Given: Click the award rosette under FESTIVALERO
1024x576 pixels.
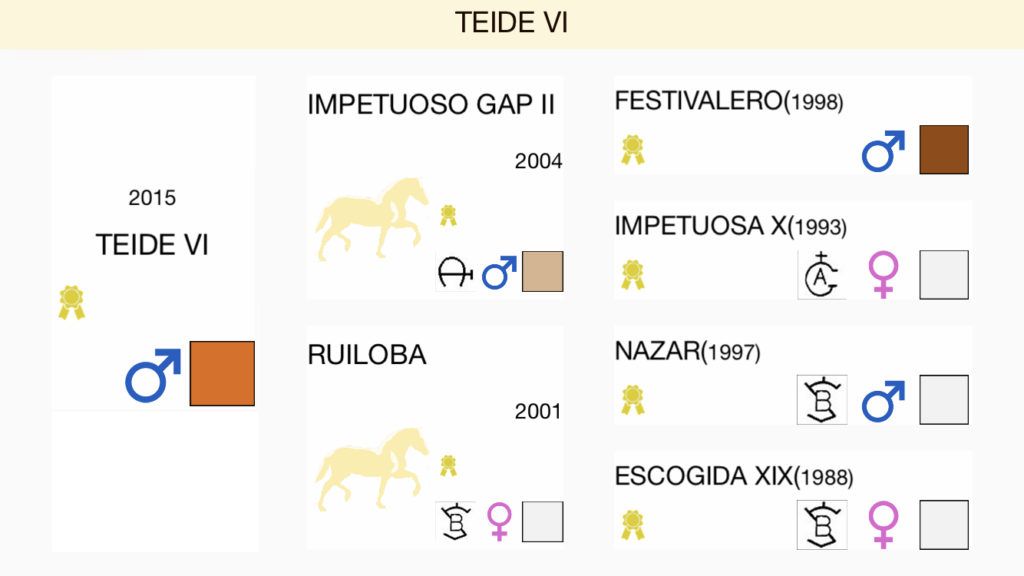Looking at the screenshot, I should click(x=632, y=150).
